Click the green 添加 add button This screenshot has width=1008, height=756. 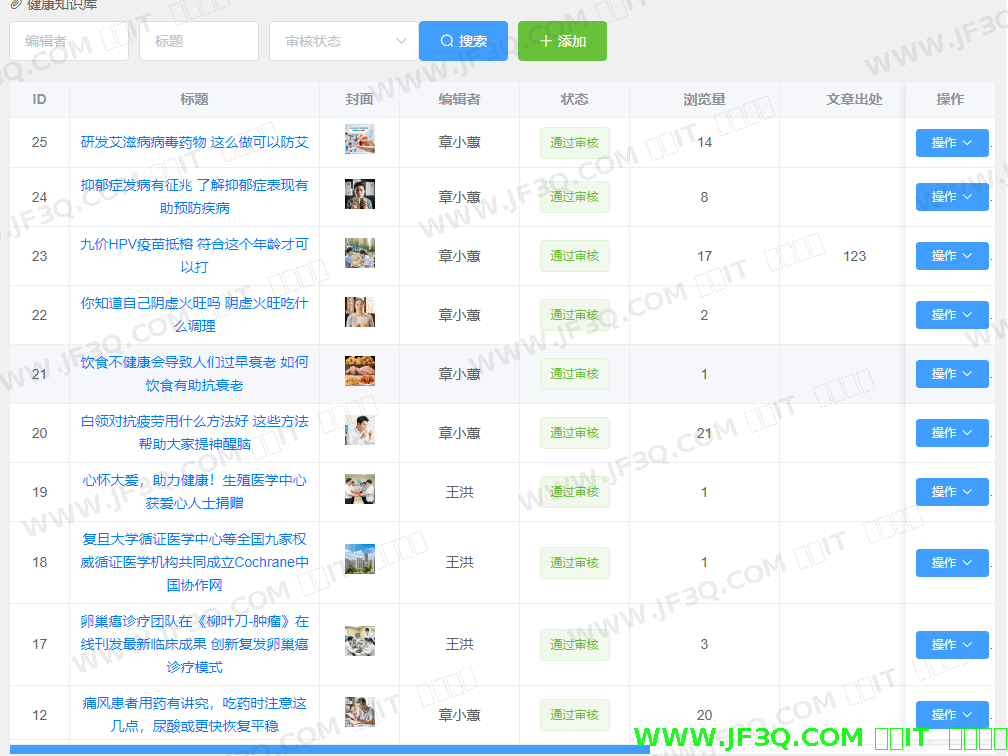click(562, 41)
